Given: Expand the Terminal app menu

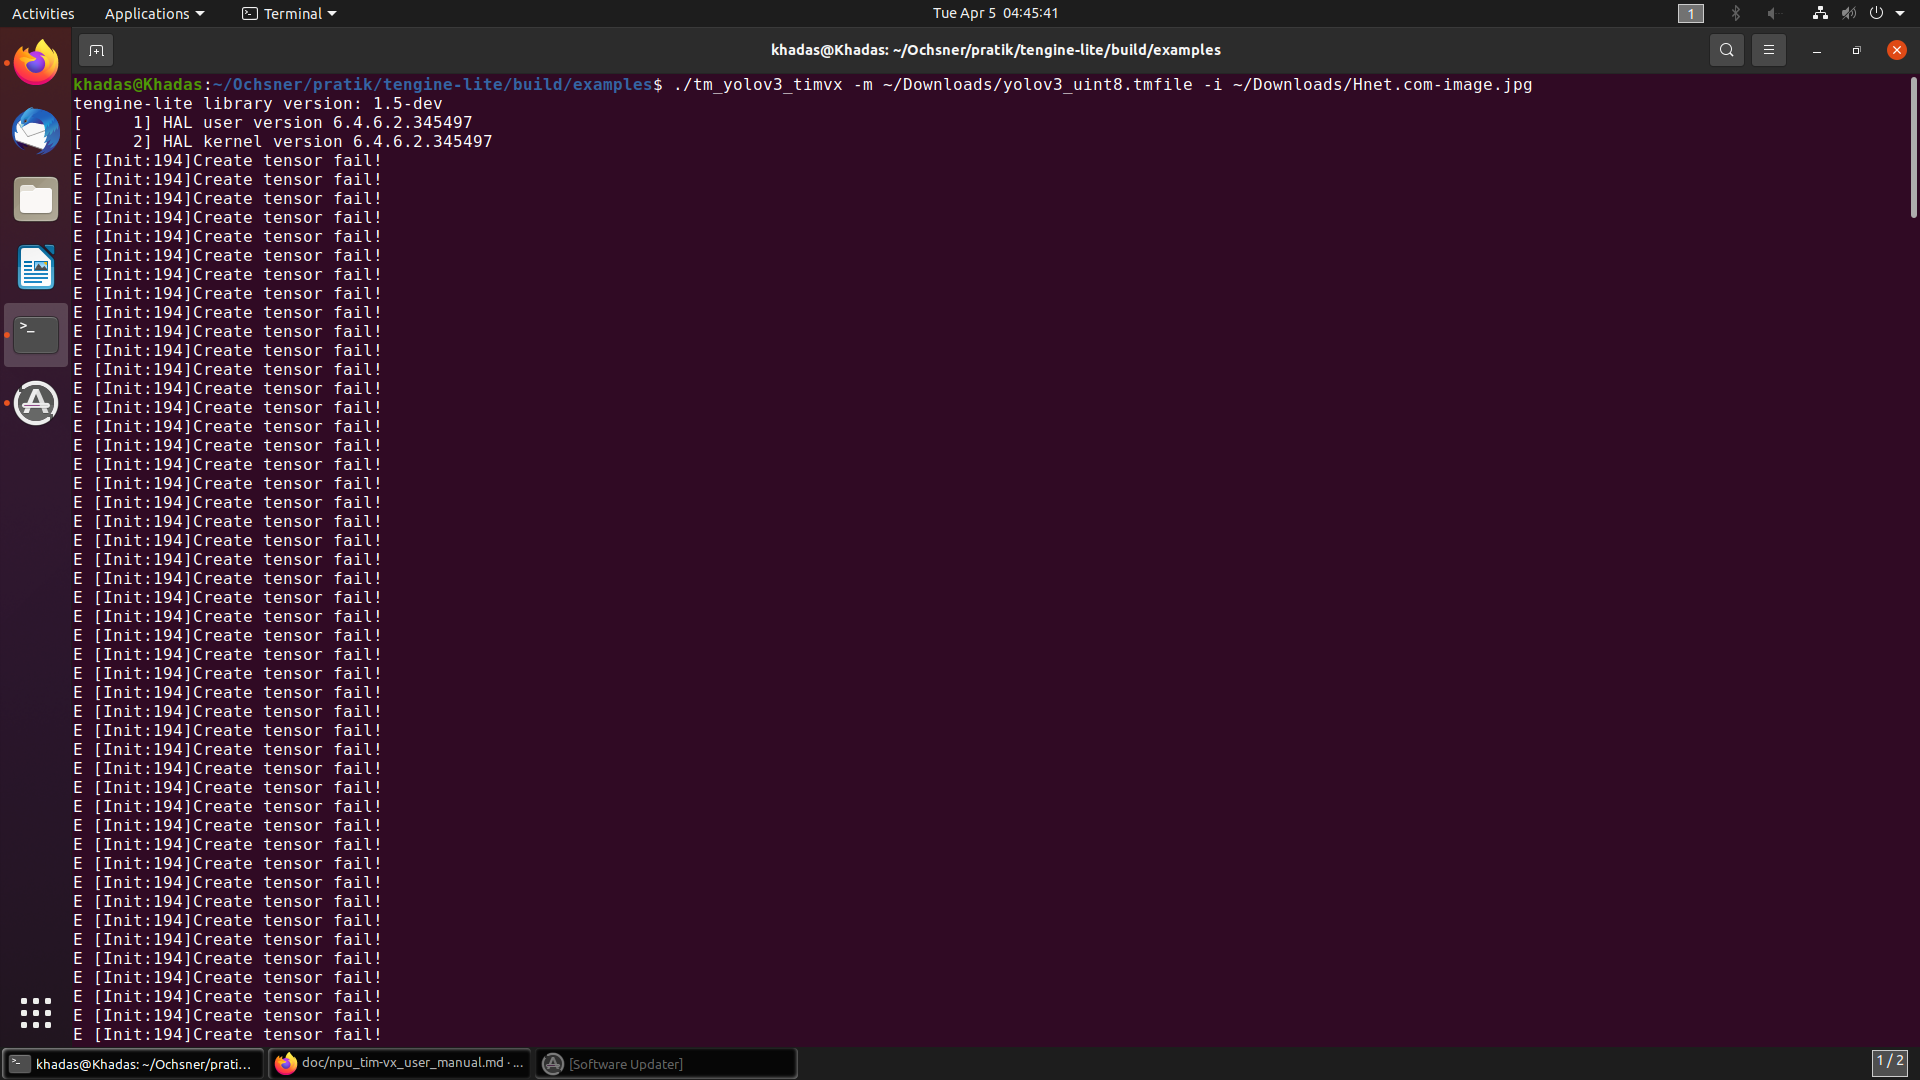Looking at the screenshot, I should click(289, 13).
